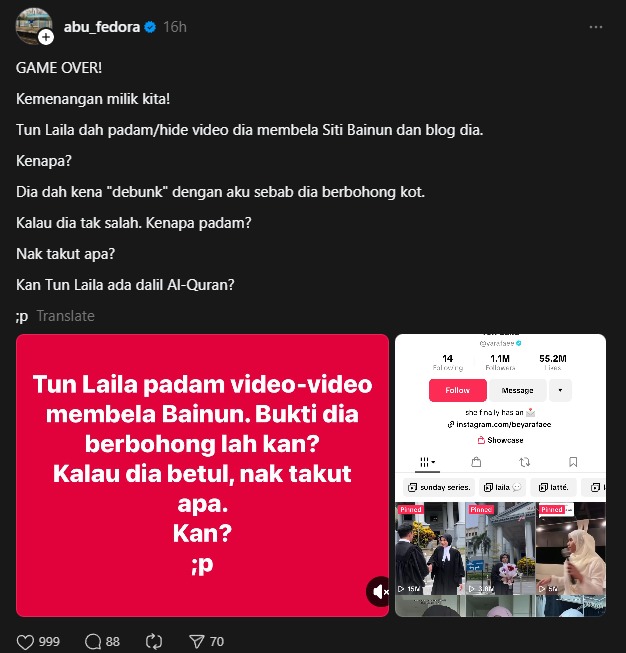Unmute the video with the speaker icon
626x653 pixels.
click(379, 591)
